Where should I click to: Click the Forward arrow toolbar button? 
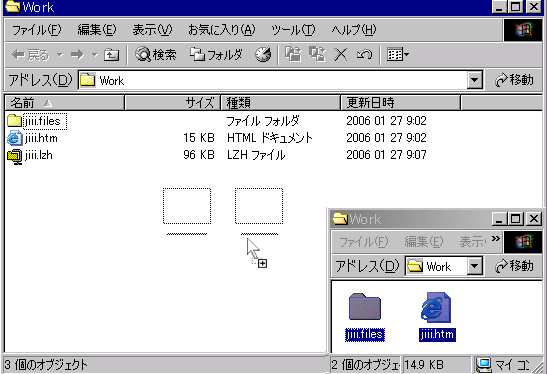77,55
